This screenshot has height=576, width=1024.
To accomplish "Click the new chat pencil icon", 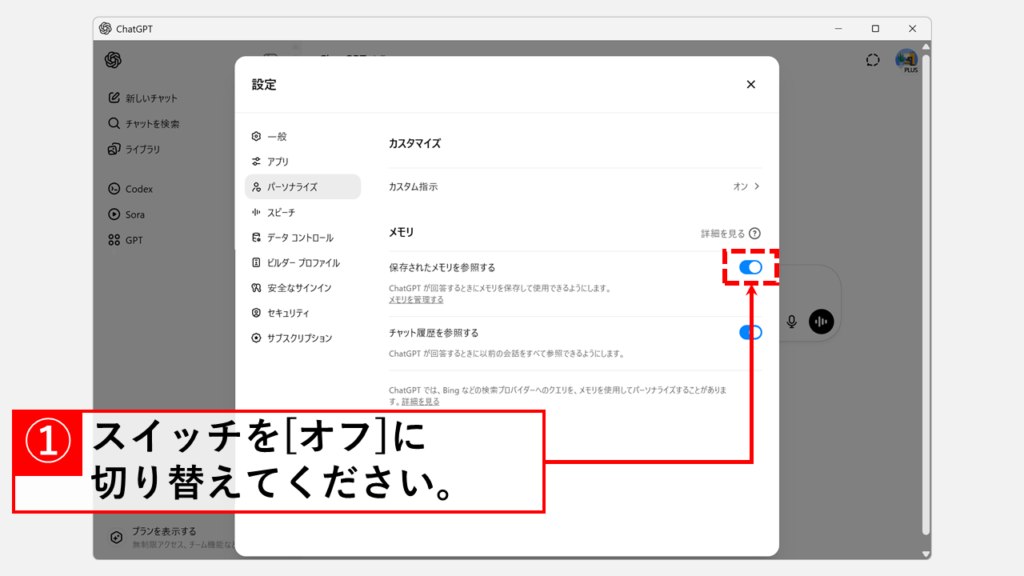I will (114, 97).
